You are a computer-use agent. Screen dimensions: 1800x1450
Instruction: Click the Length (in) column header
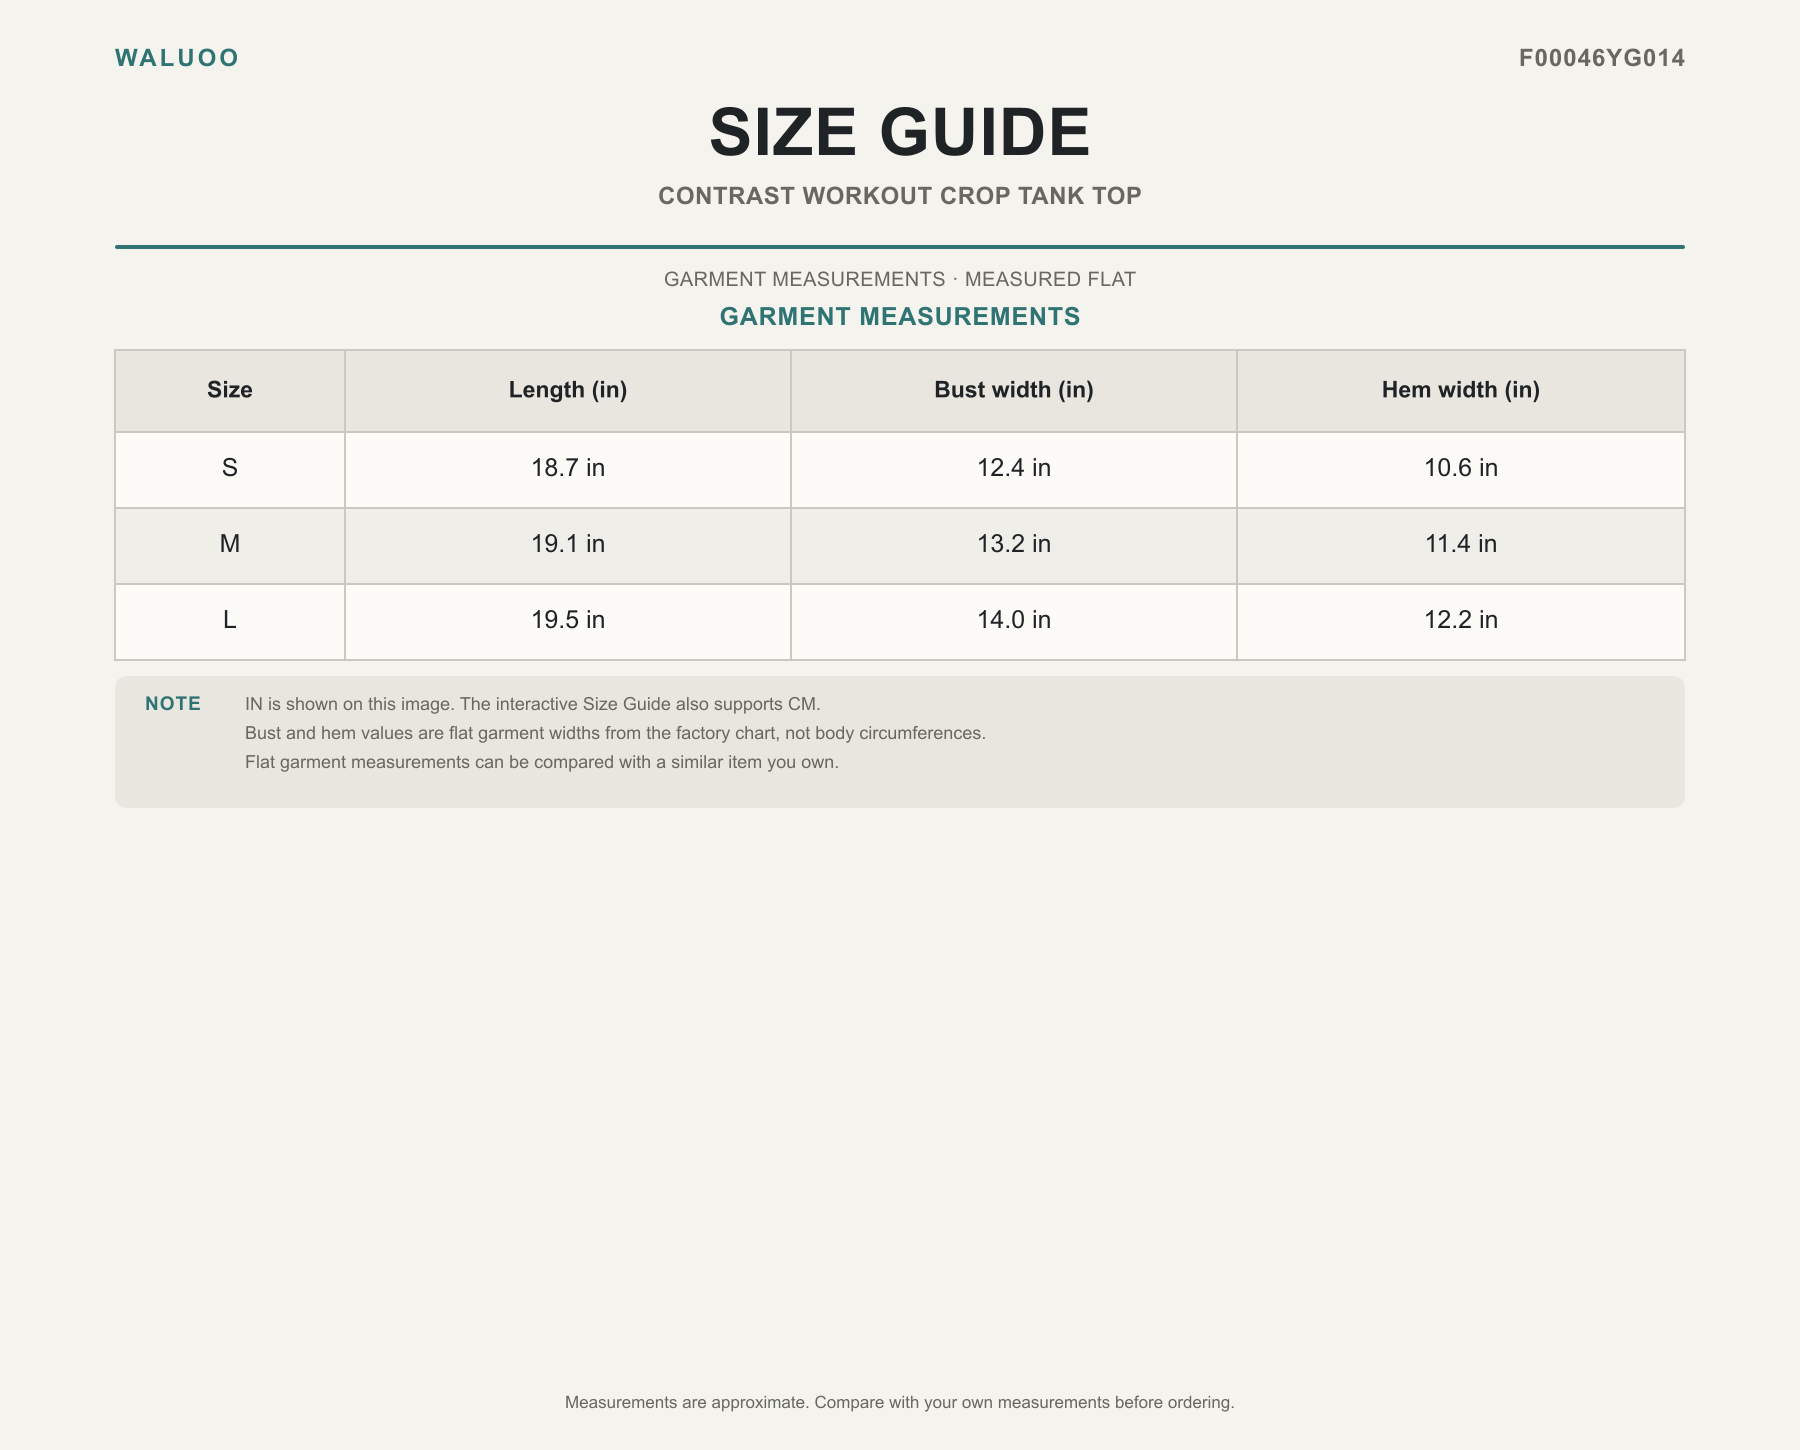click(568, 390)
